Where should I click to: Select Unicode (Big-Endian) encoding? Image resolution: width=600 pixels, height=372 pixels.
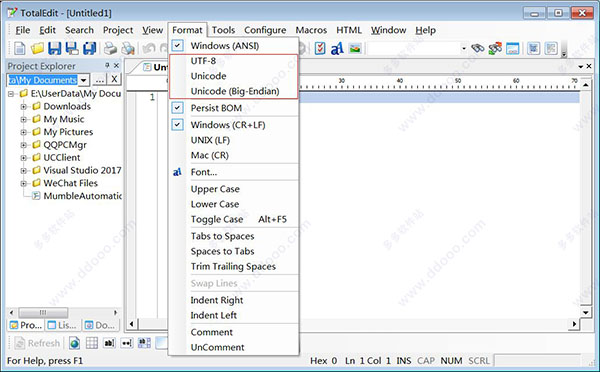pos(233,91)
